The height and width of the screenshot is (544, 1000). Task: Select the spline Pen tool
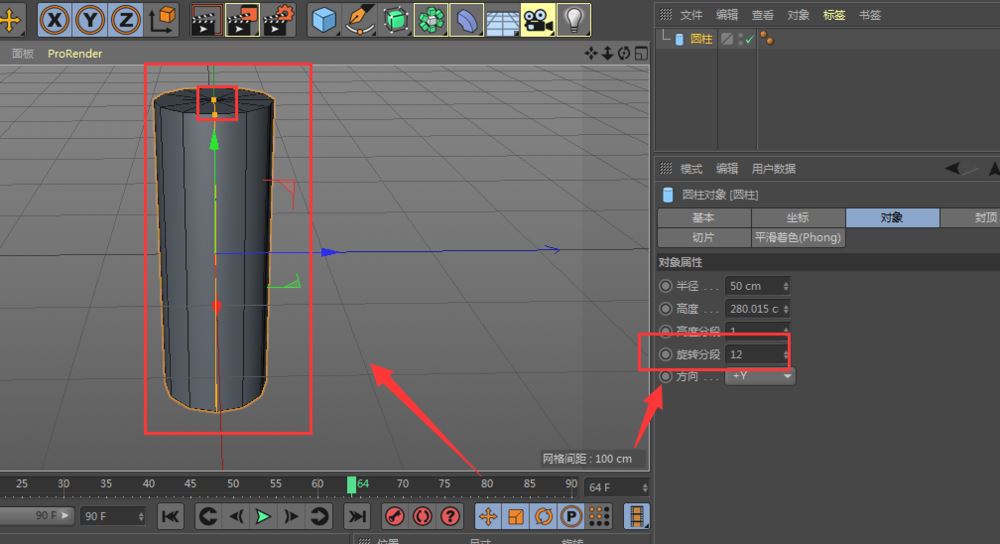click(x=358, y=18)
